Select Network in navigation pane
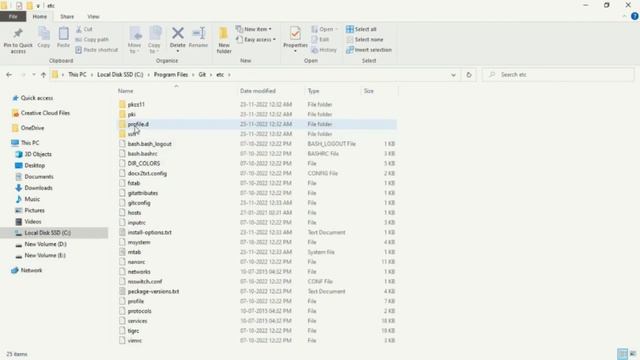640x360 pixels. tap(31, 270)
